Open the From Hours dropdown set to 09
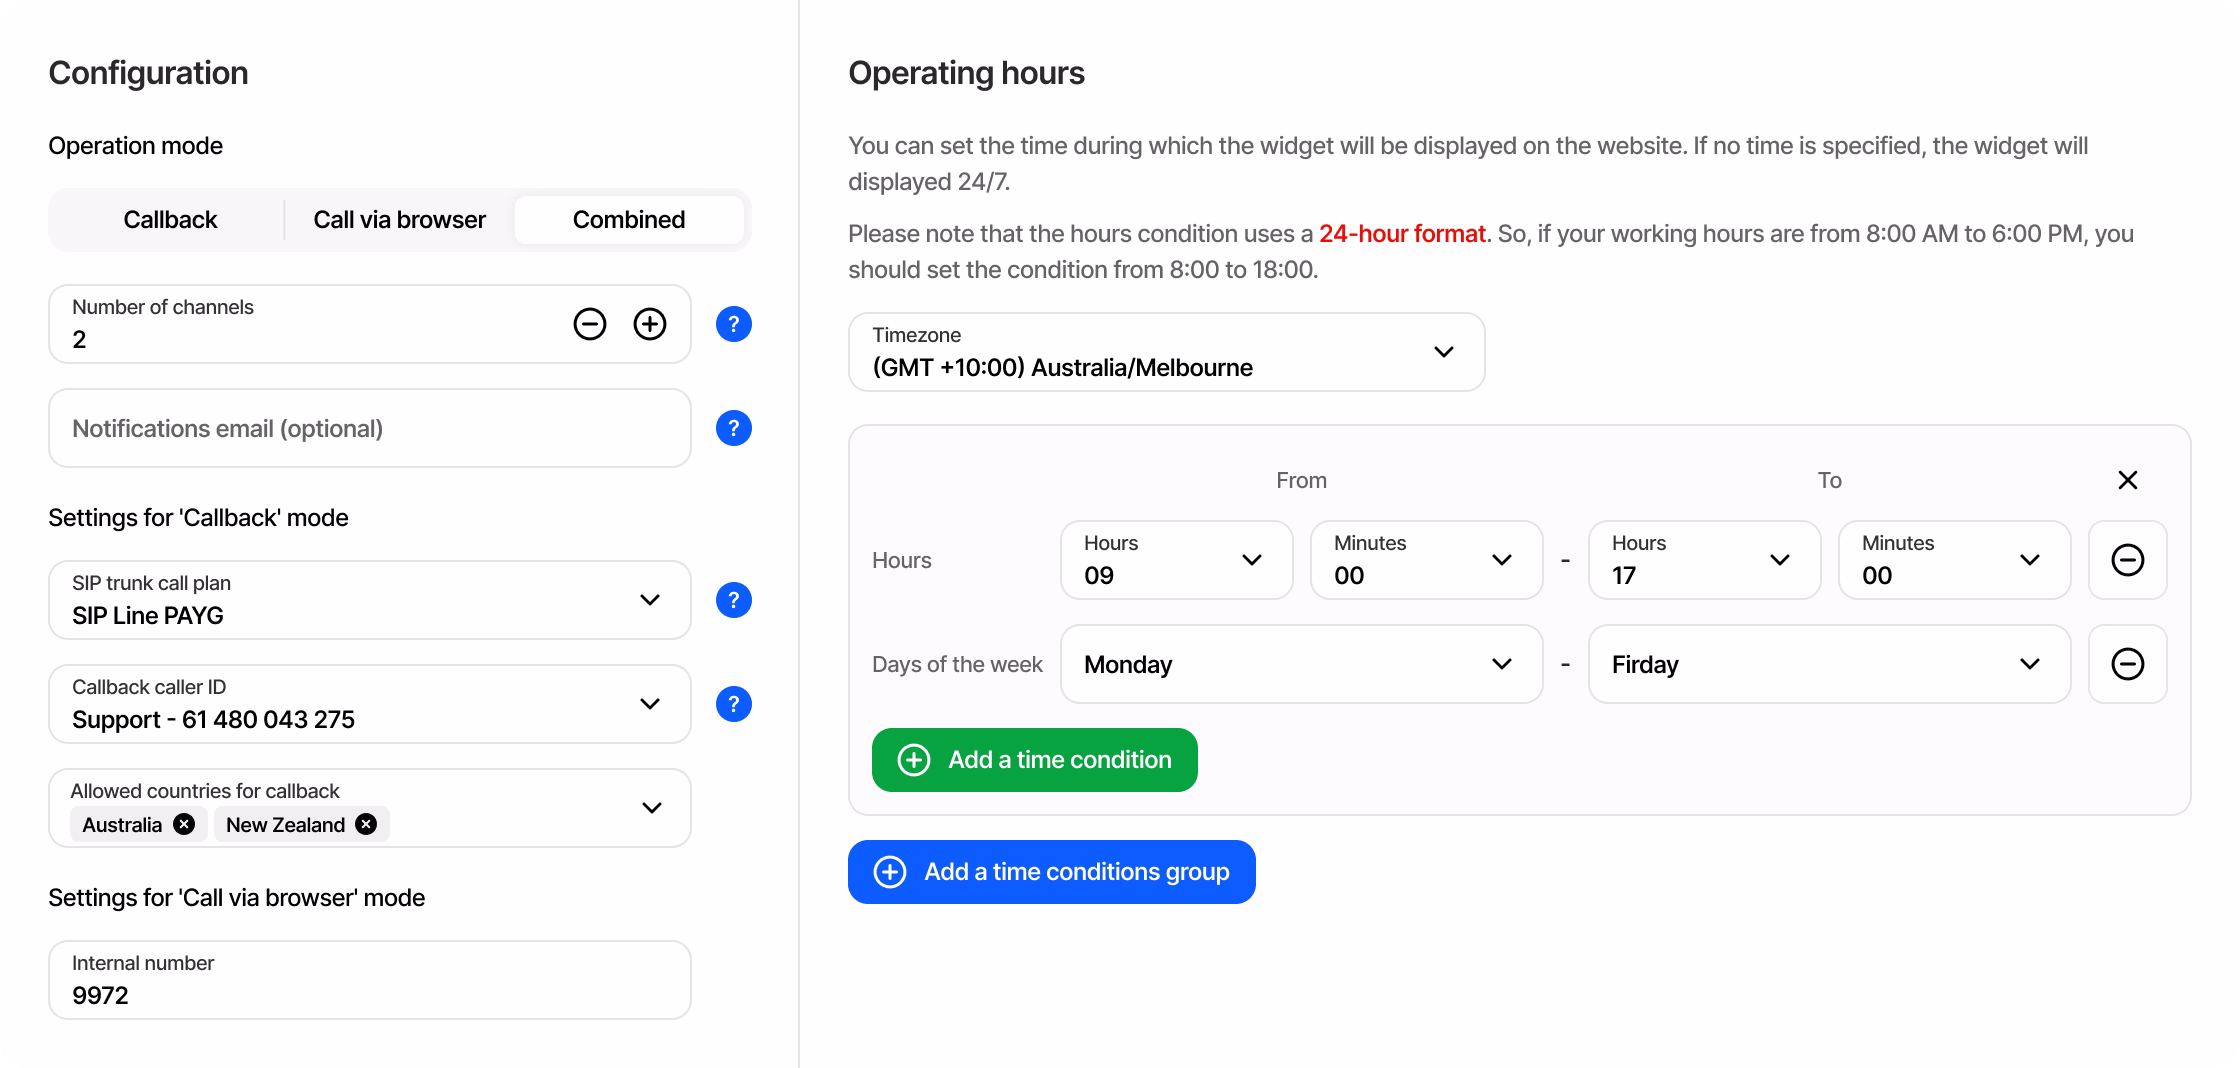Image resolution: width=2240 pixels, height=1068 pixels. click(1177, 560)
